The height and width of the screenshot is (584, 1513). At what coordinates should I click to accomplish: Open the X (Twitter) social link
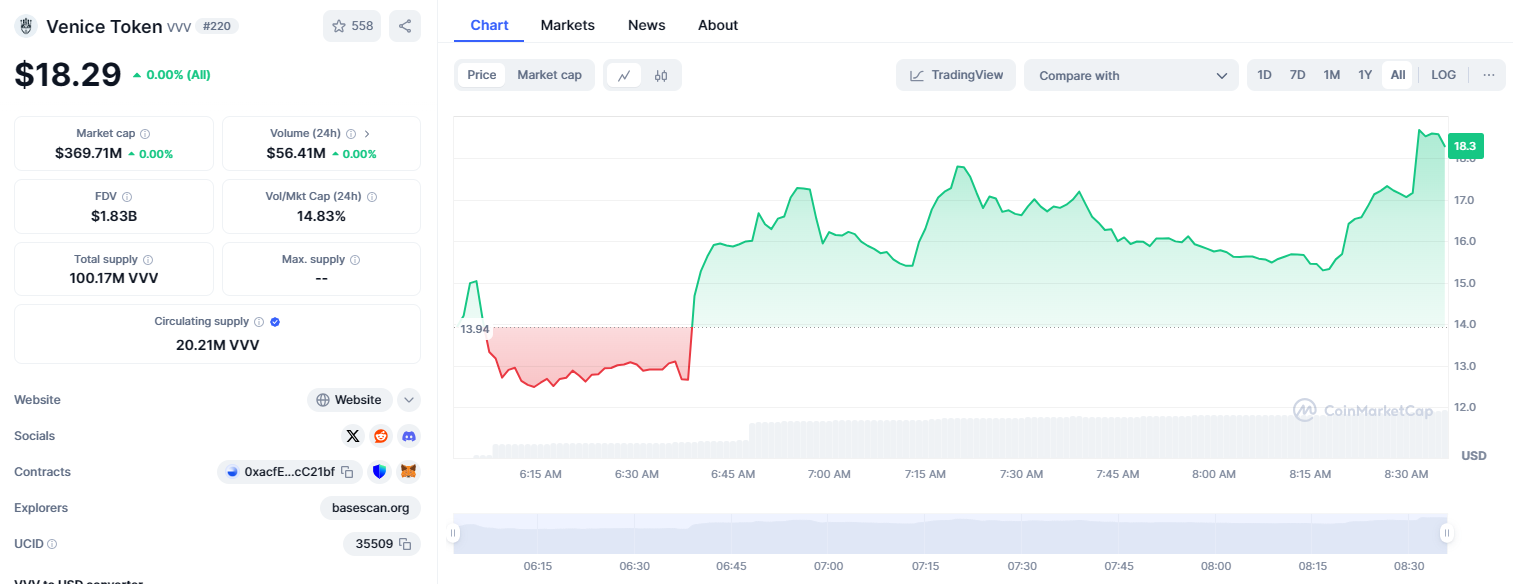[x=352, y=436]
